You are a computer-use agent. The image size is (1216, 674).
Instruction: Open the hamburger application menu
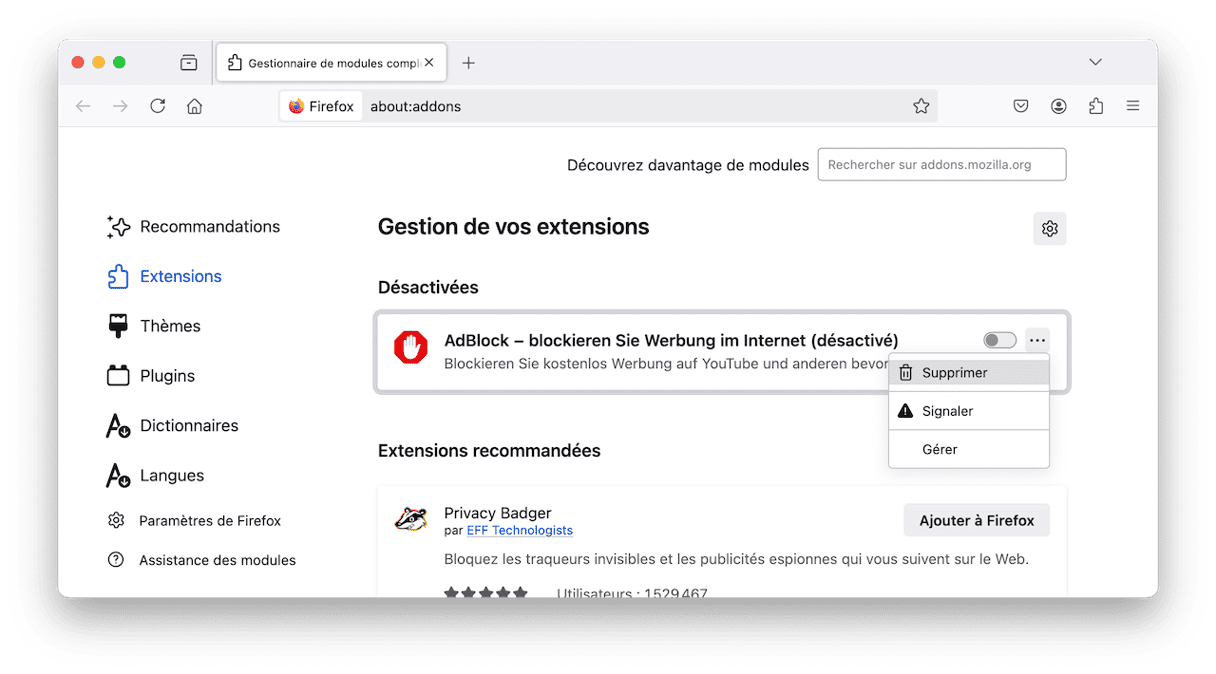(1133, 106)
